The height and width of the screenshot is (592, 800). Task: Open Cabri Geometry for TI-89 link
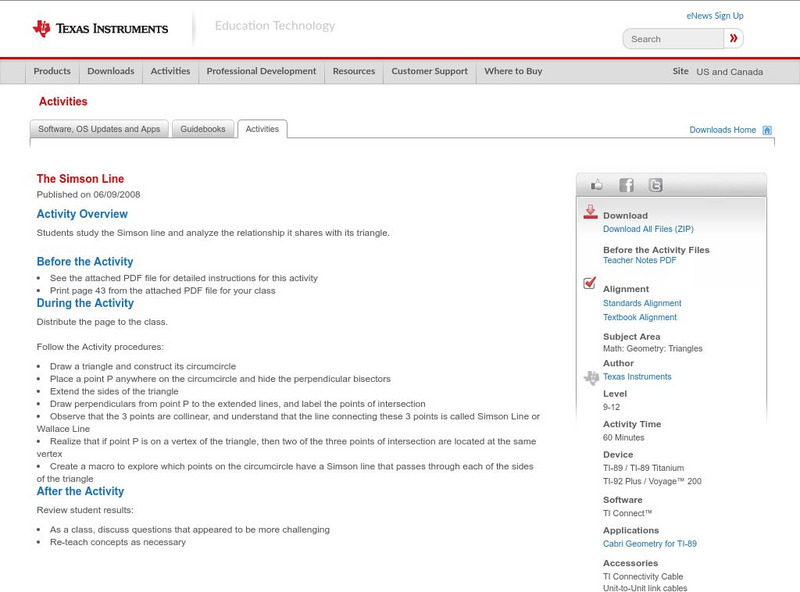point(651,544)
